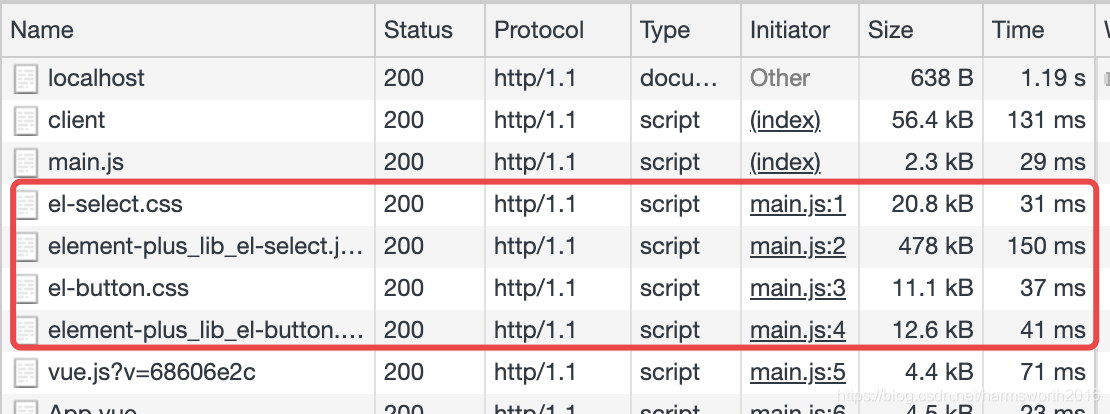Screen dimensions: 1110x414
Task: Open the main.js:1 initiator link
Action: tap(798, 205)
